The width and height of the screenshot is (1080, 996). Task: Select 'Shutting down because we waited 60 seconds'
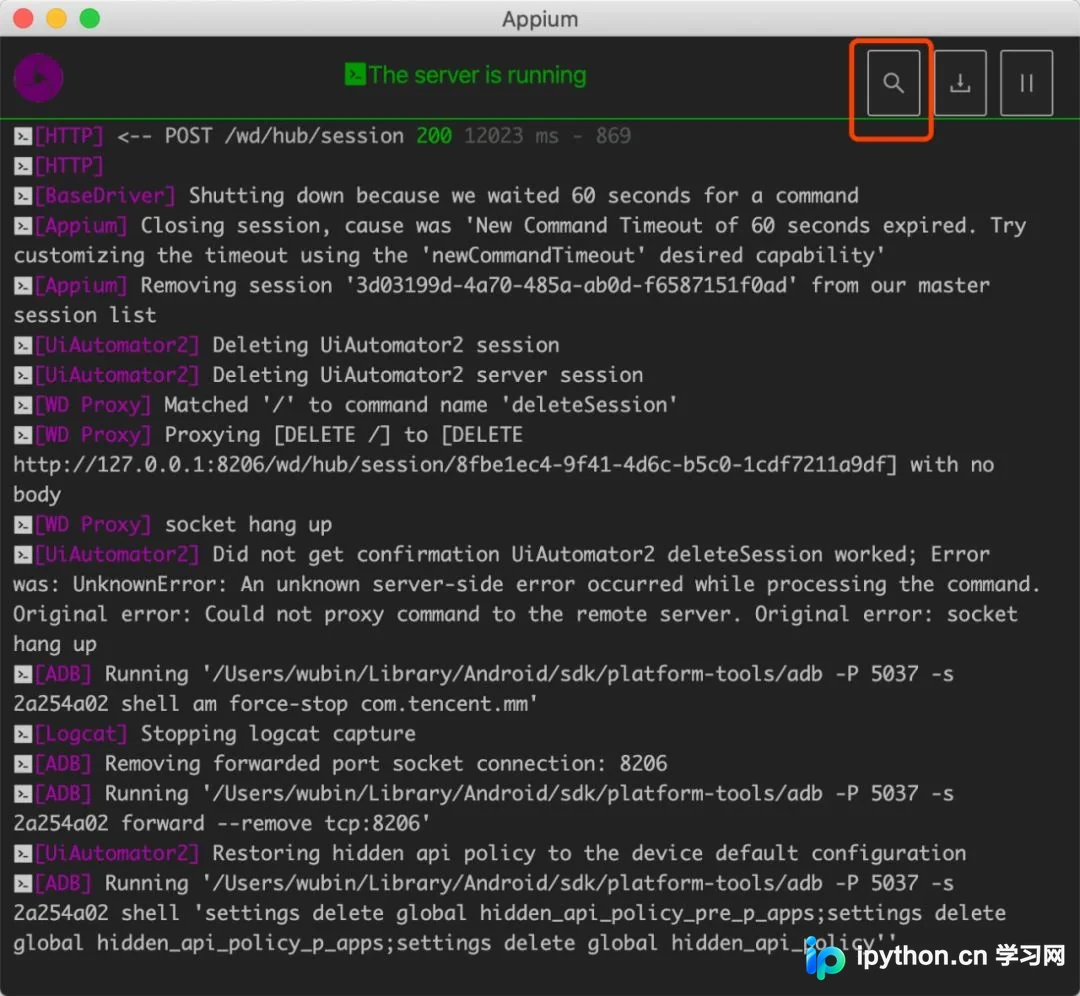click(439, 196)
